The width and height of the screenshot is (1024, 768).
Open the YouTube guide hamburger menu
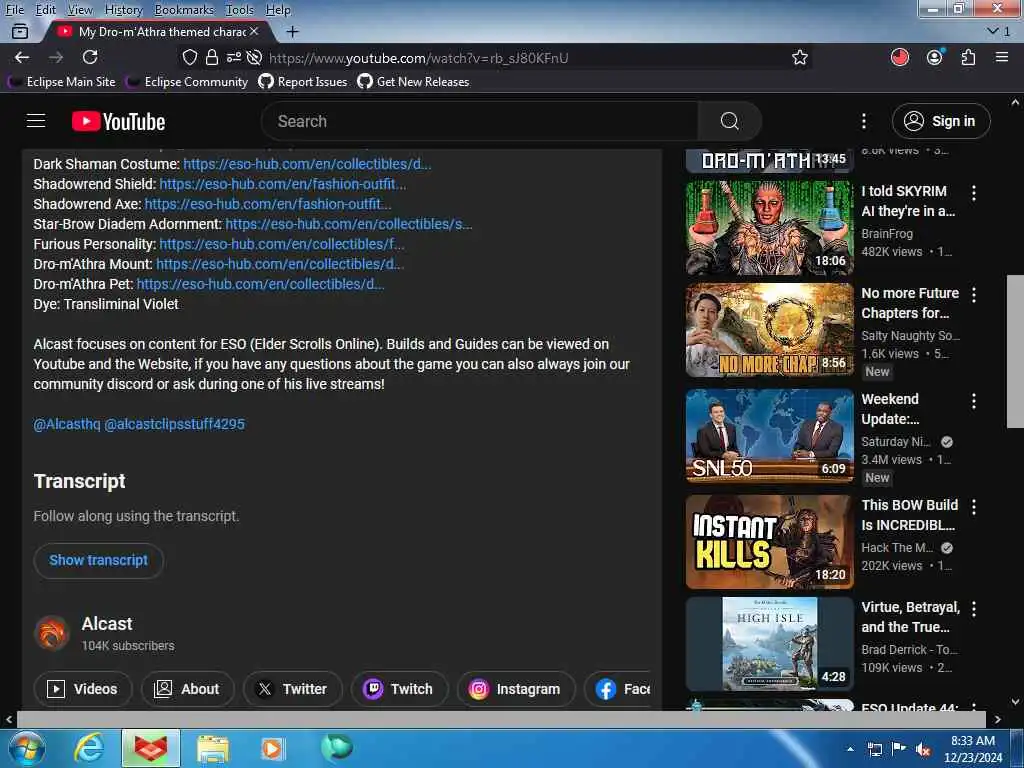tap(36, 121)
